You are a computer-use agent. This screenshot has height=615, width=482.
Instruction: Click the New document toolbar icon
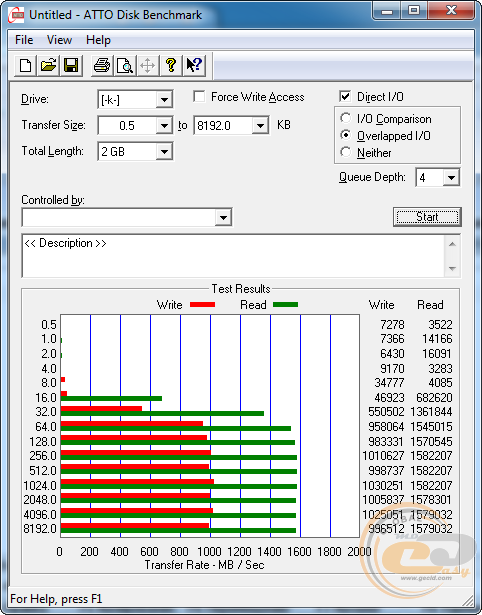pos(25,65)
